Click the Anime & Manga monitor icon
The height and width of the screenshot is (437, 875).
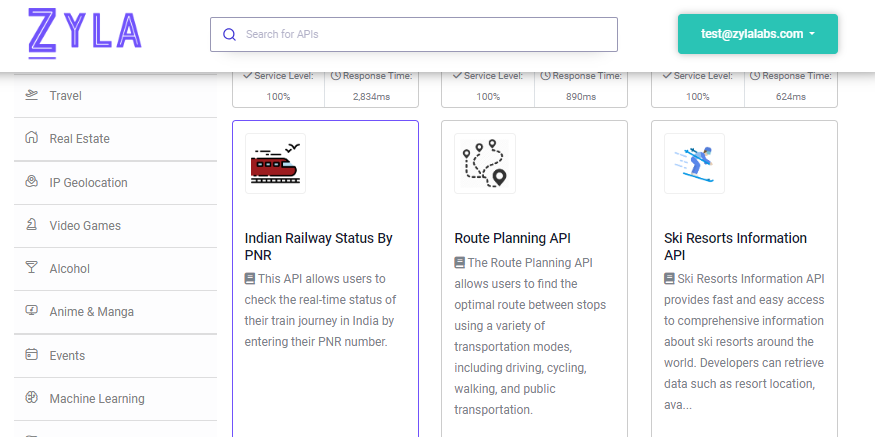(x=32, y=311)
